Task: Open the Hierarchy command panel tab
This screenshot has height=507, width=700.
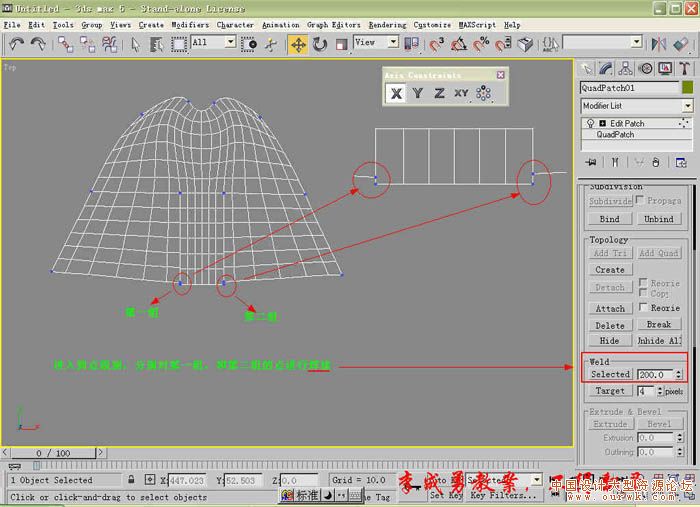Action: pos(625,68)
